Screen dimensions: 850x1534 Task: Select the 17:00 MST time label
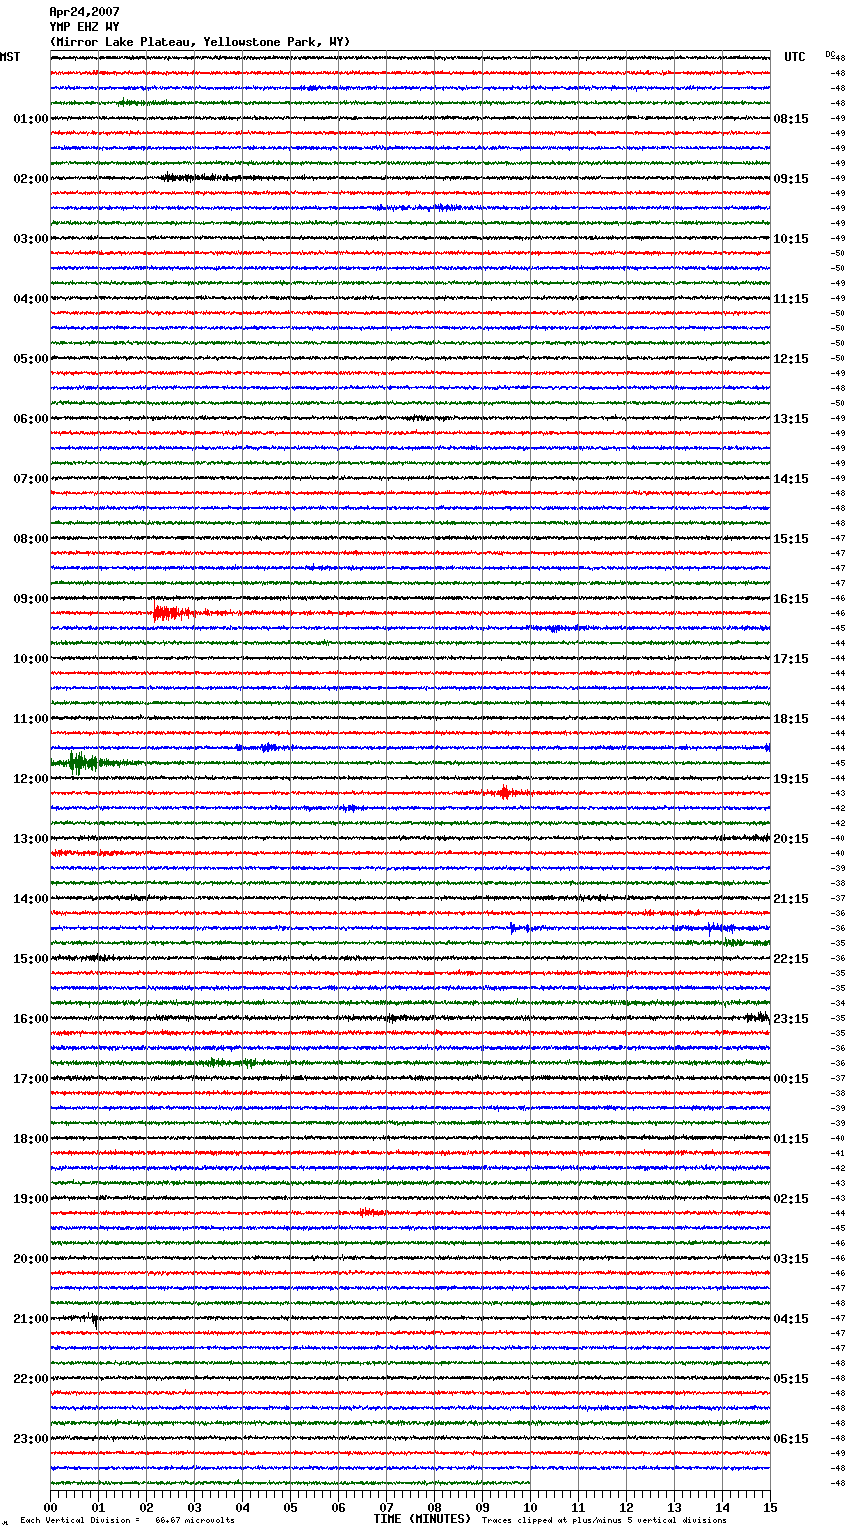pyautogui.click(x=31, y=1079)
